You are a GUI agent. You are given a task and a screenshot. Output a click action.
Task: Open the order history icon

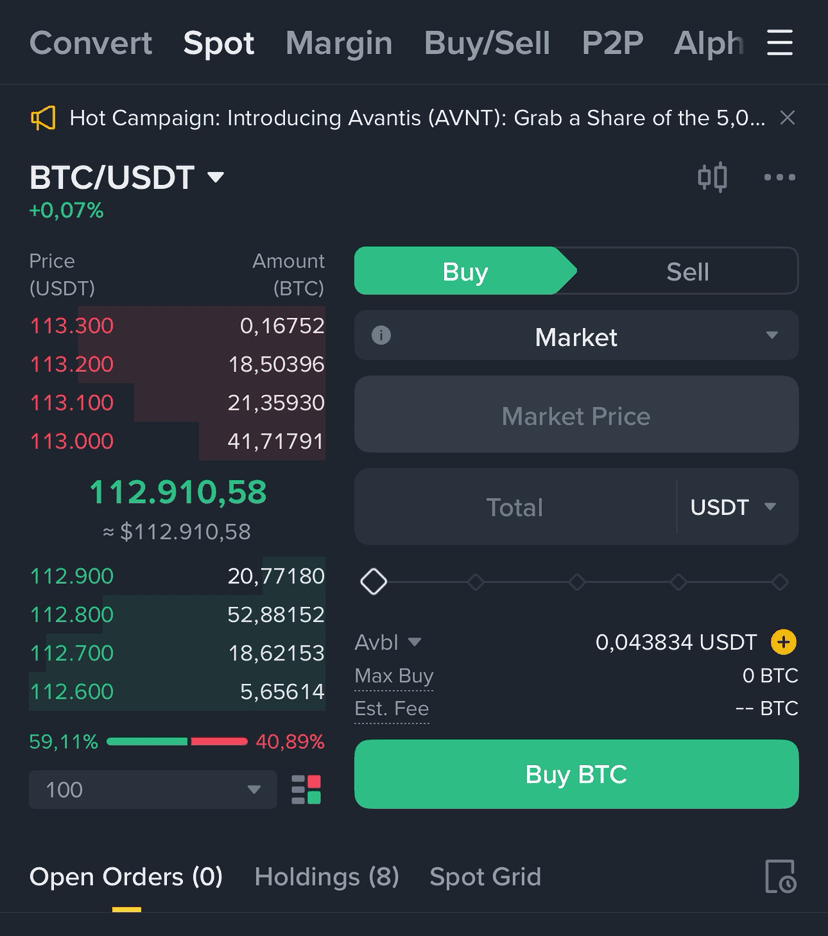[779, 877]
